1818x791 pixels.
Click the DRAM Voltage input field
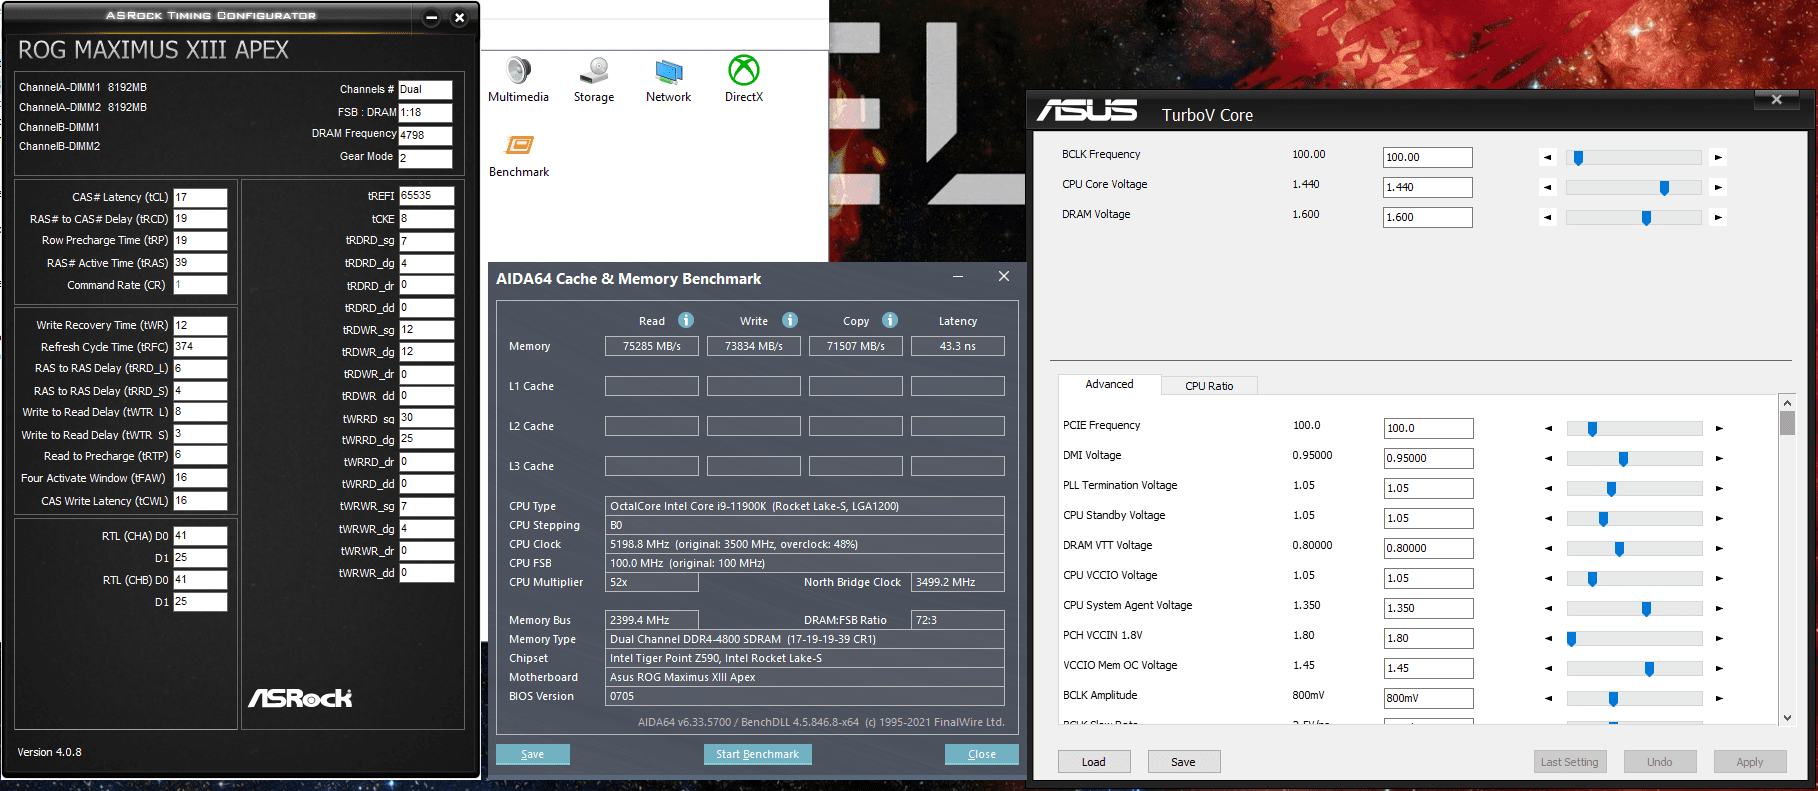coord(1428,217)
